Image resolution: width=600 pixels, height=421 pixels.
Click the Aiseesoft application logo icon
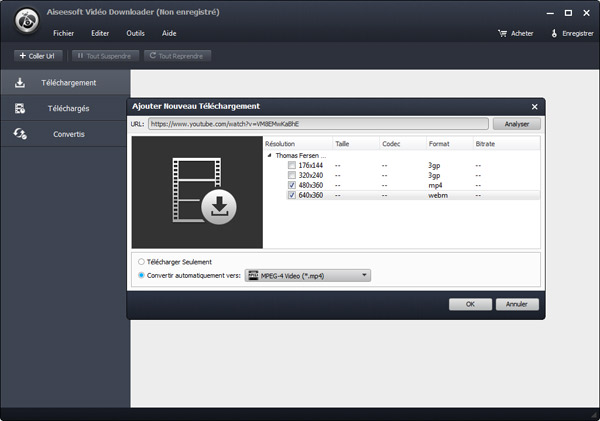27,21
